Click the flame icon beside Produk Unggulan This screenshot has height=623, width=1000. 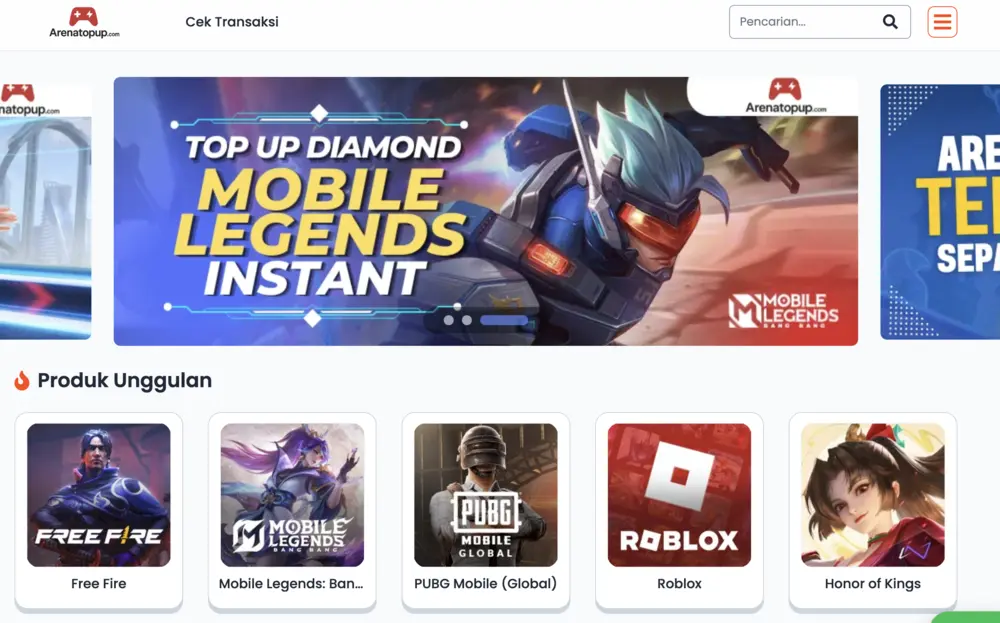pyautogui.click(x=22, y=380)
